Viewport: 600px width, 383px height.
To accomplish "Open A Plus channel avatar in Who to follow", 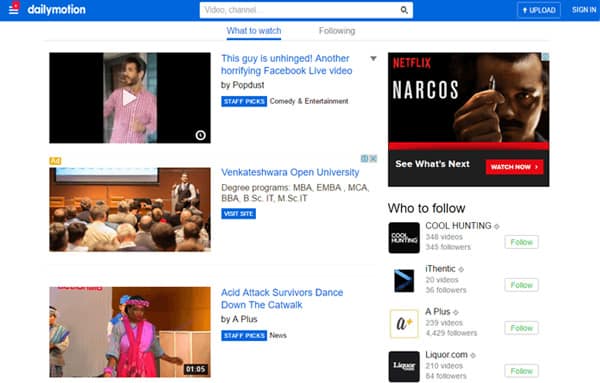I will [x=404, y=324].
